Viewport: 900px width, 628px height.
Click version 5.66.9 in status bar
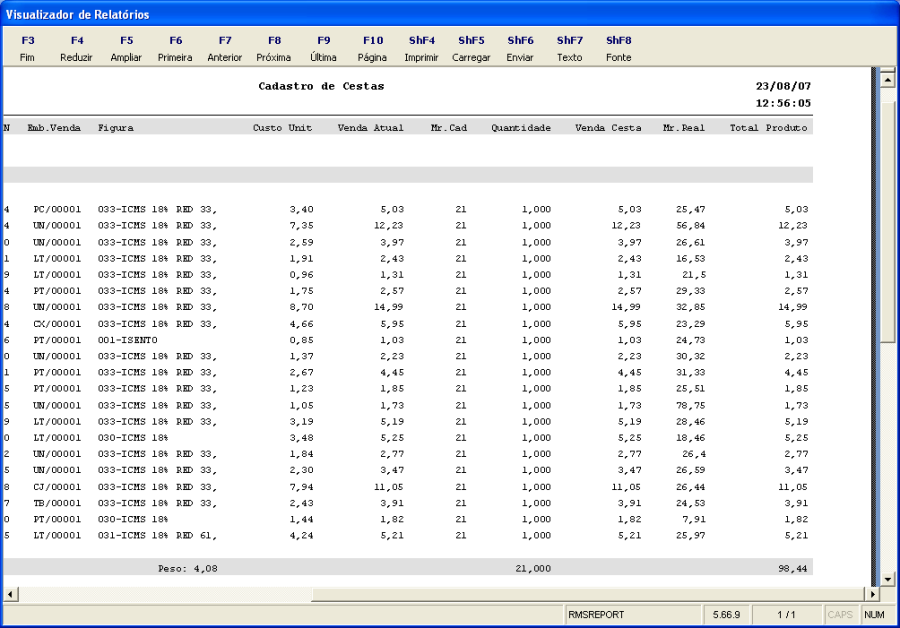coord(726,615)
